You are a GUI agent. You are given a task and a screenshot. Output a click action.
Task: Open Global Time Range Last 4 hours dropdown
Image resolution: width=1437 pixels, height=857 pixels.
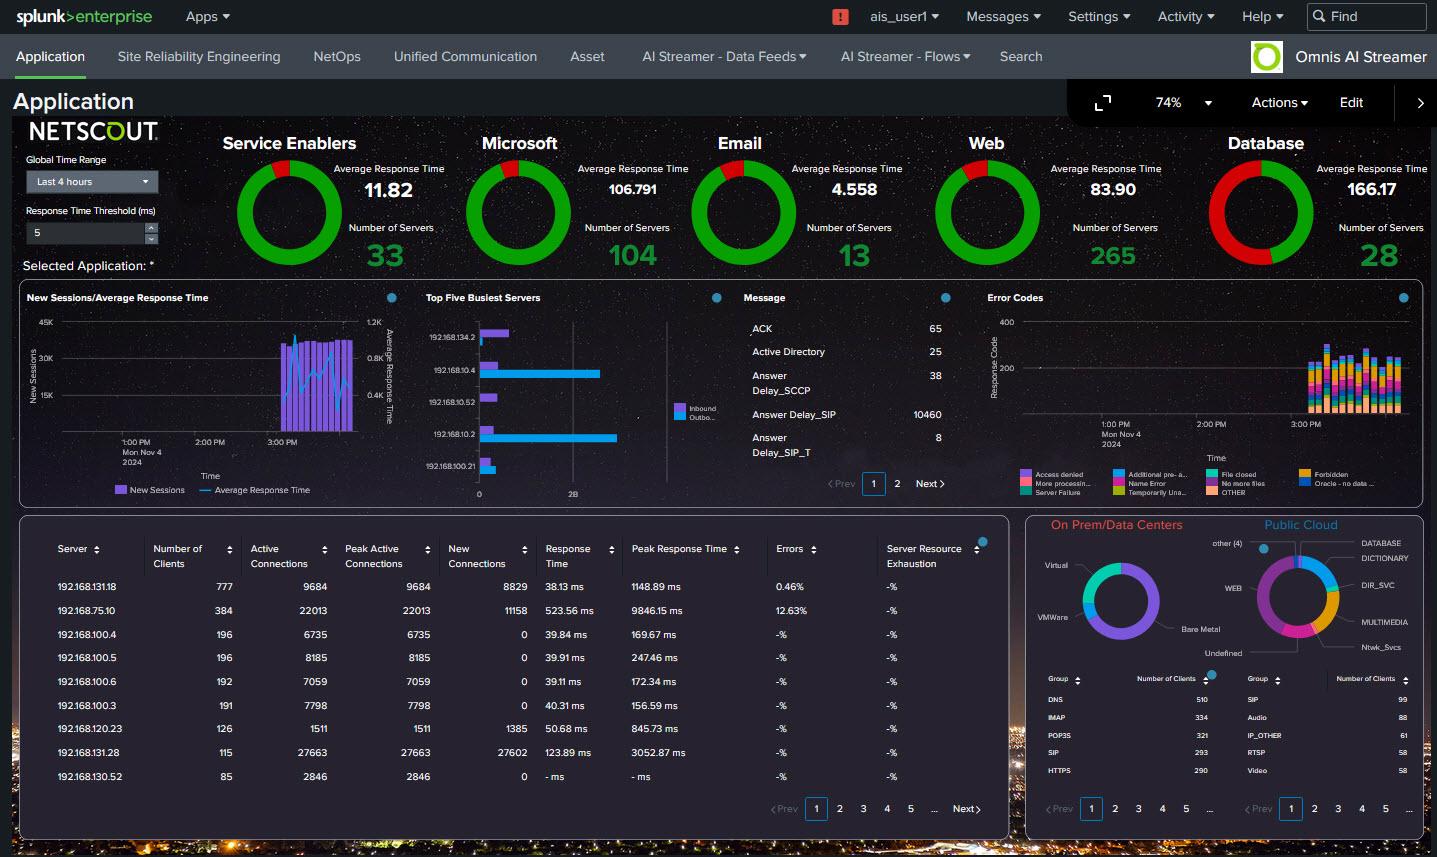pos(92,182)
